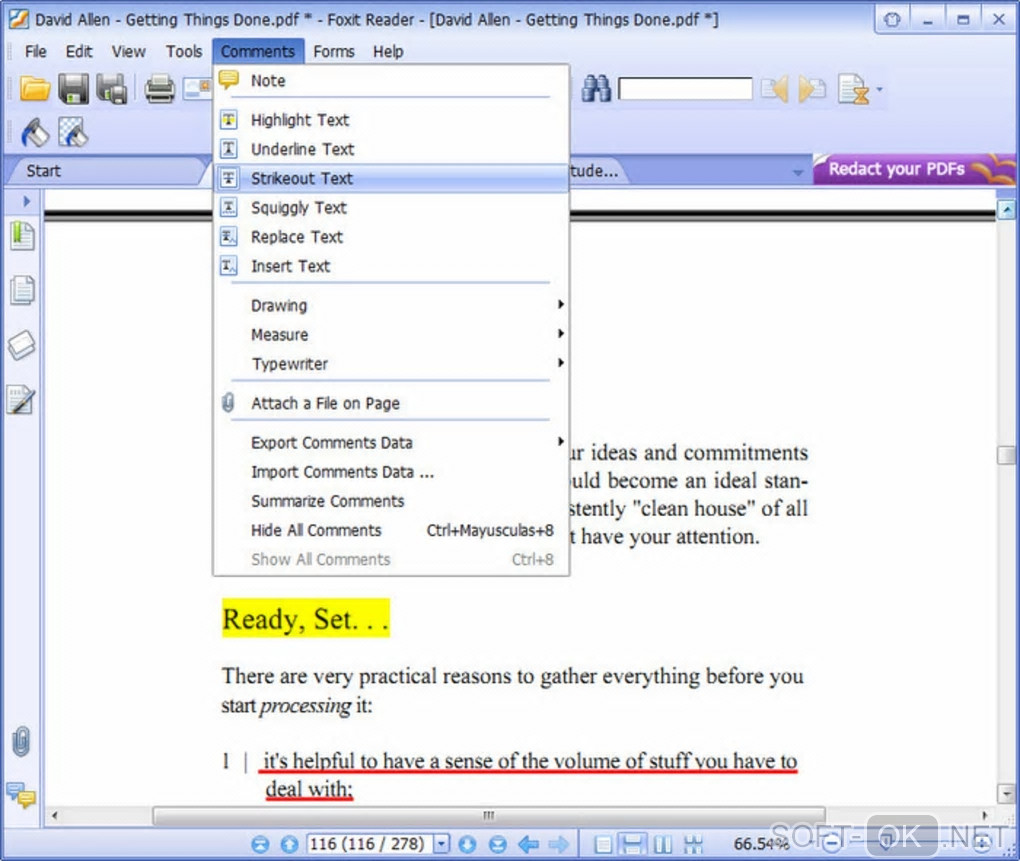Select the continuous page layout icon
Screen dimensions: 1020x861
(x=632, y=844)
